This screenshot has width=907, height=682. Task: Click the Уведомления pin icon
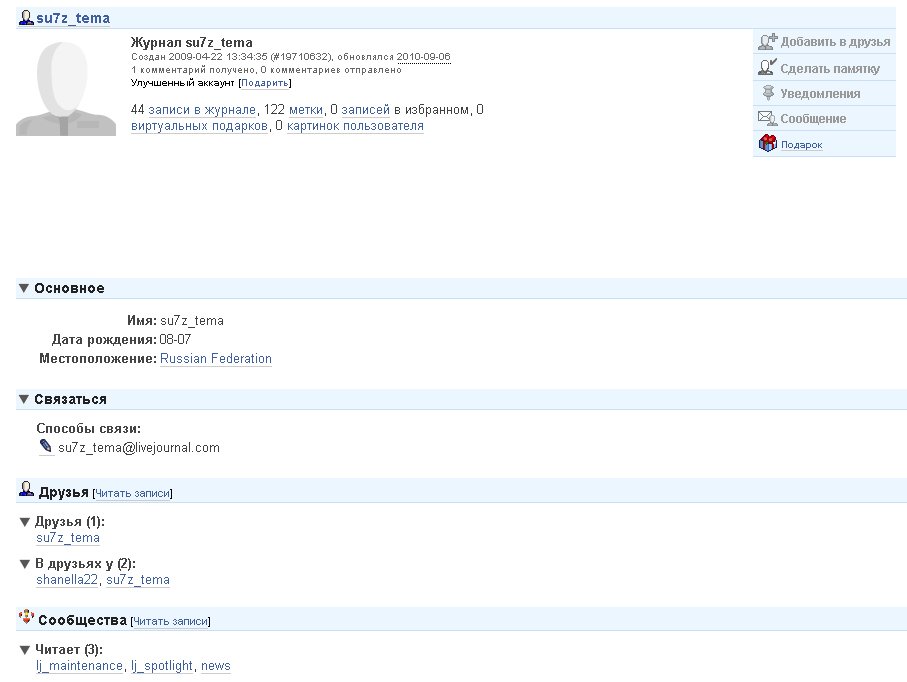[x=767, y=93]
